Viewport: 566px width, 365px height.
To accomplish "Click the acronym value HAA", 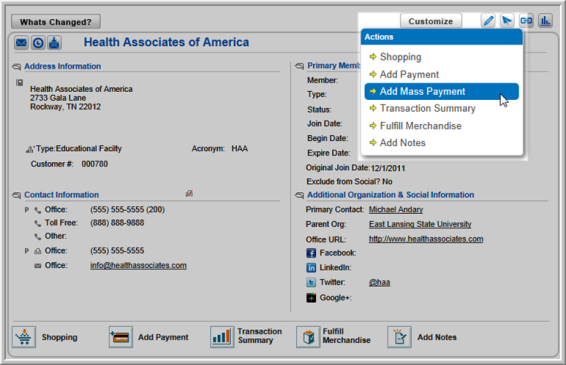I will [x=240, y=148].
